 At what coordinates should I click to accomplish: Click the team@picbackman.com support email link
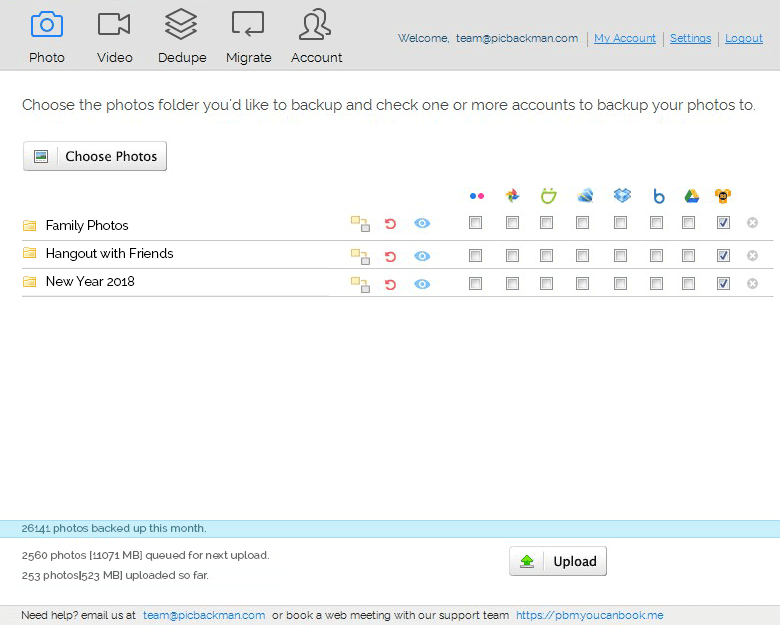tap(204, 615)
